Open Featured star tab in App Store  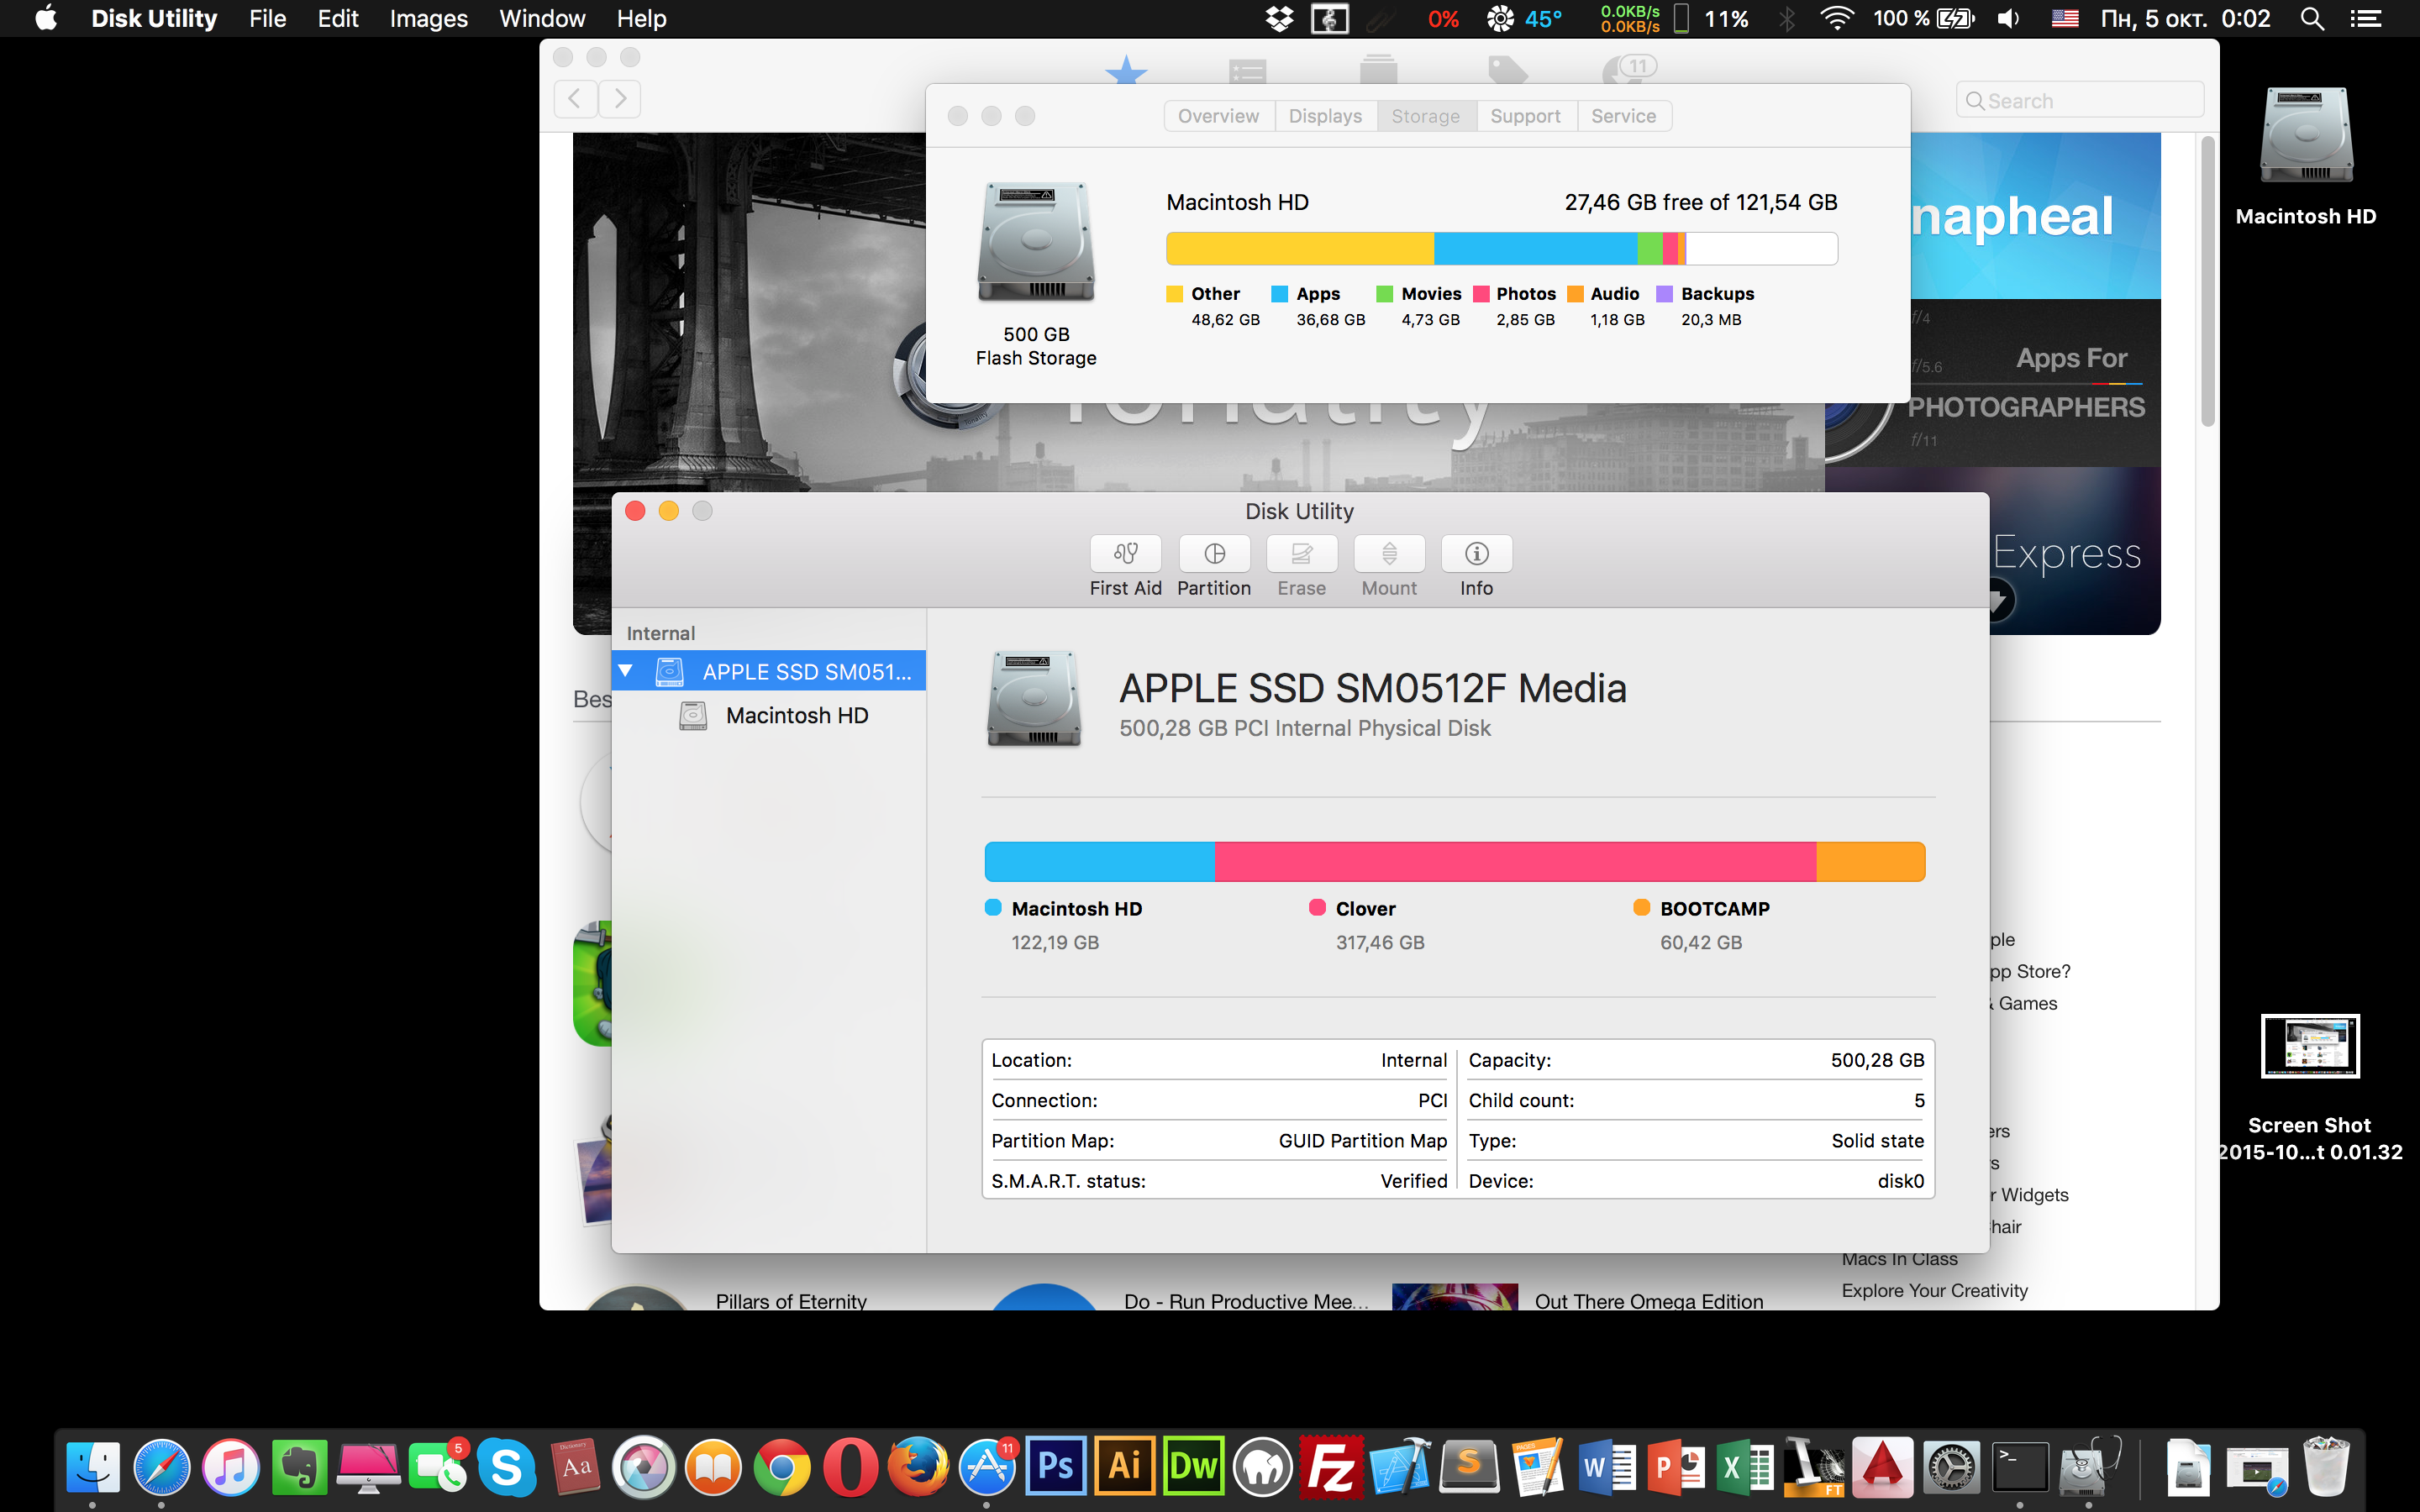[x=1126, y=69]
